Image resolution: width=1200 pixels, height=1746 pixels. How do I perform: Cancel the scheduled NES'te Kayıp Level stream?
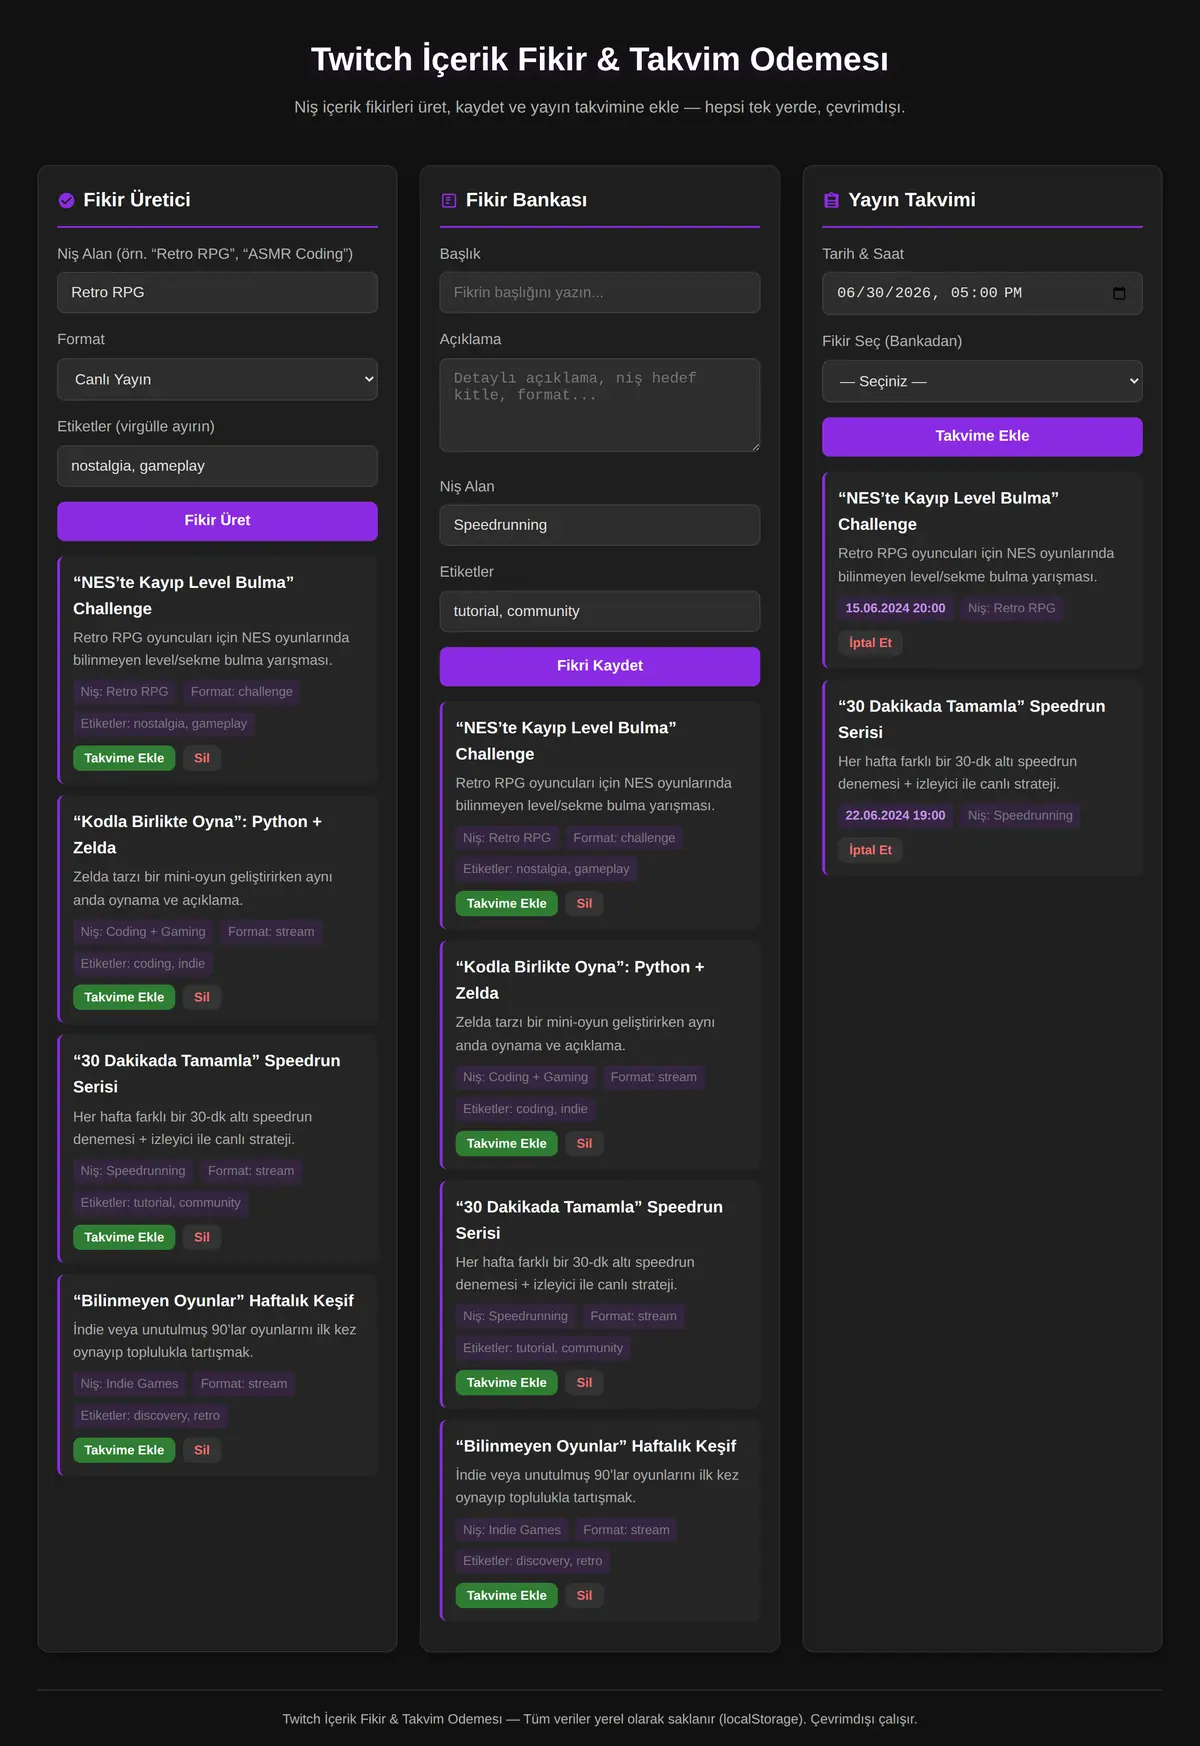(870, 643)
